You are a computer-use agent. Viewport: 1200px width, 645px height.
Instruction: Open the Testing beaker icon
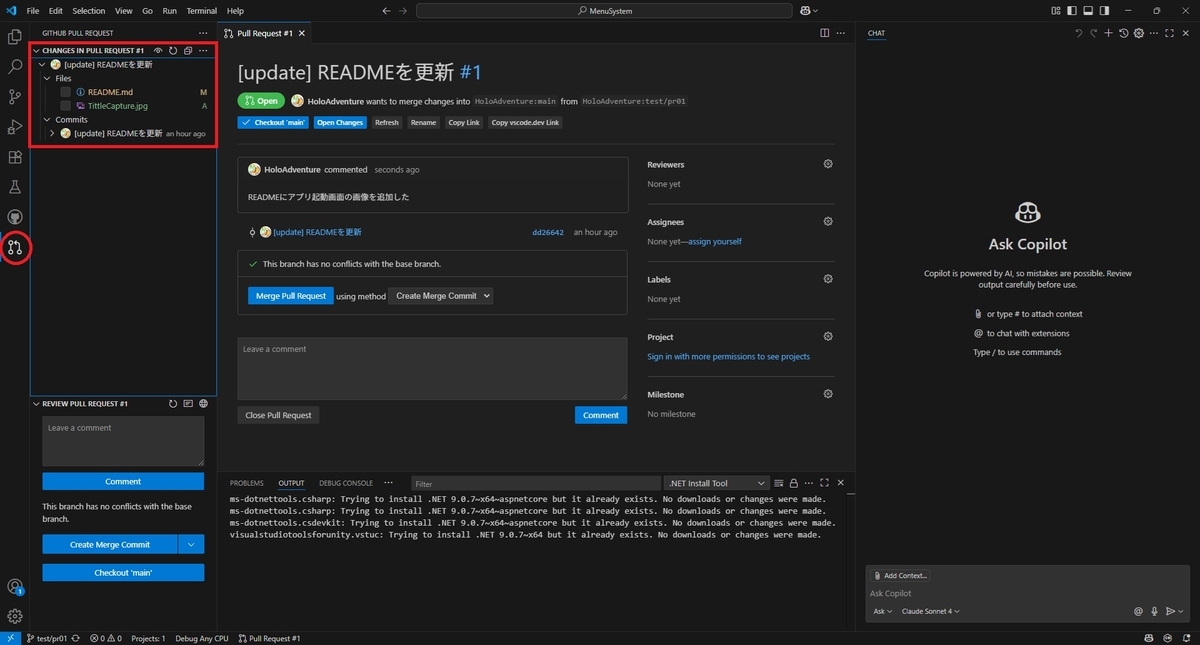pos(15,186)
